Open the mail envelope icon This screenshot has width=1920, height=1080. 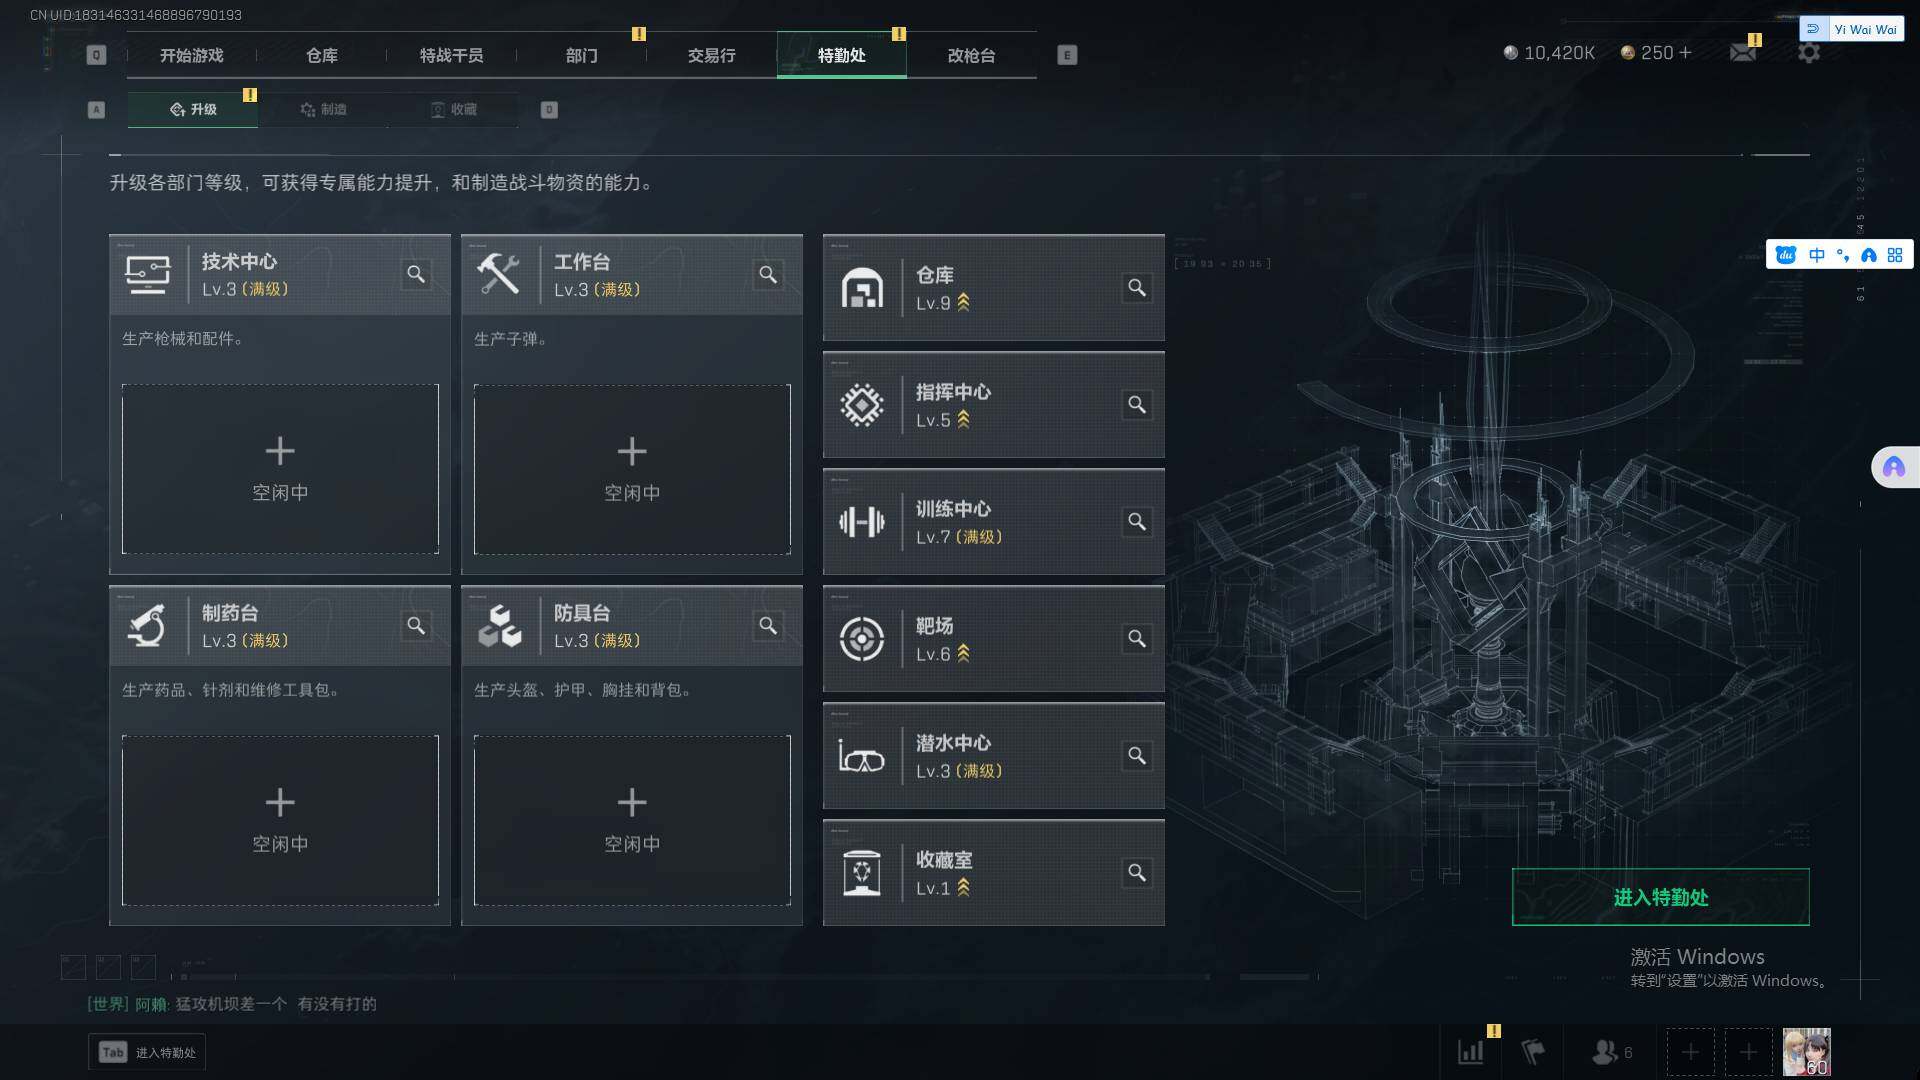tap(1743, 52)
